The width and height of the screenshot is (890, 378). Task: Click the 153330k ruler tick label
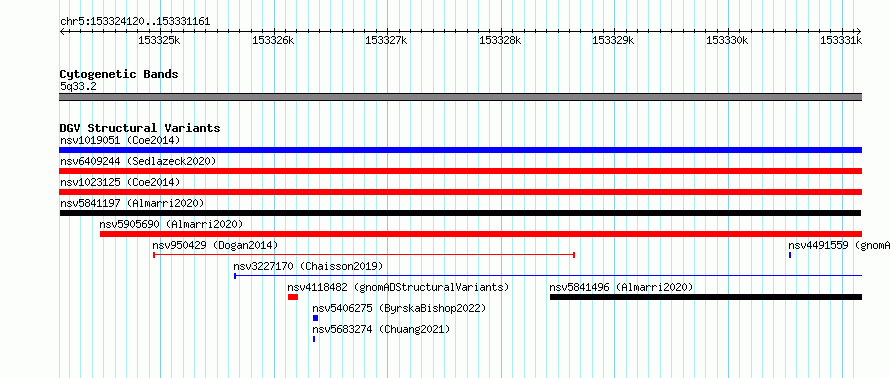click(x=728, y=40)
